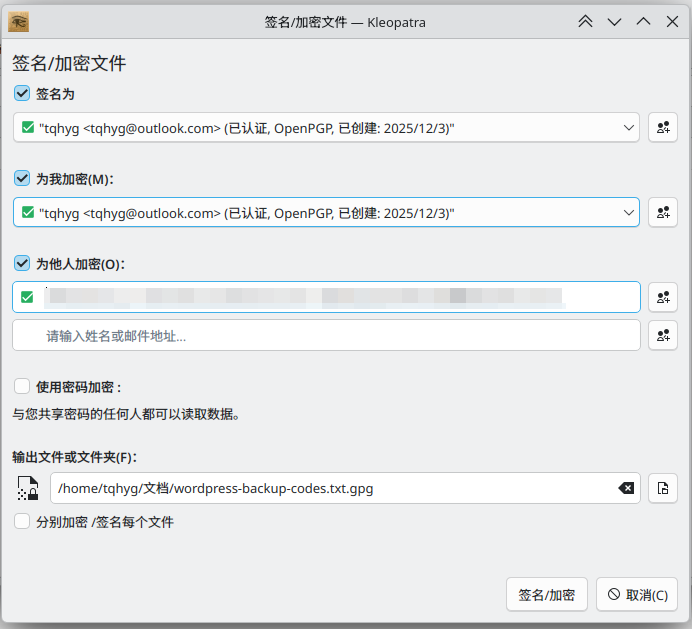The width and height of the screenshot is (692, 629).
Task: Disable the 为他人加密(O) checkbox
Action: click(22, 264)
